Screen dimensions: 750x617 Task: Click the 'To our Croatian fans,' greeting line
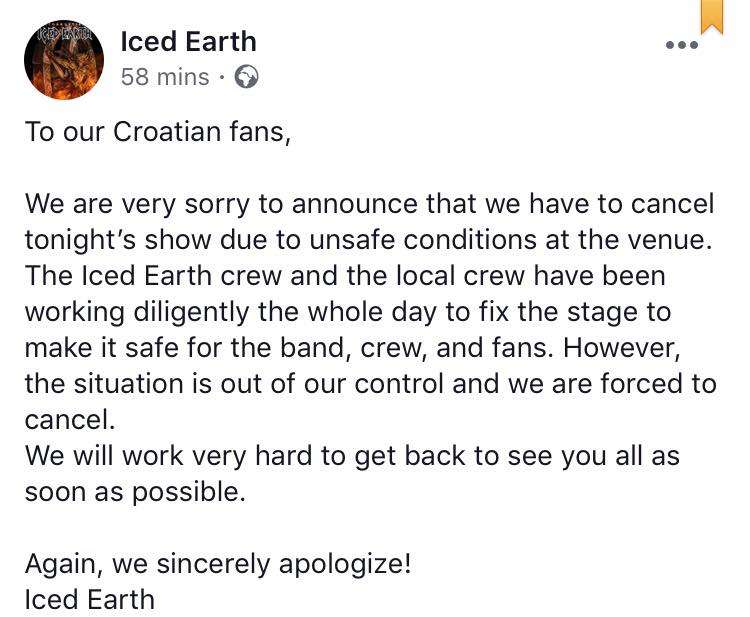pyautogui.click(x=157, y=133)
